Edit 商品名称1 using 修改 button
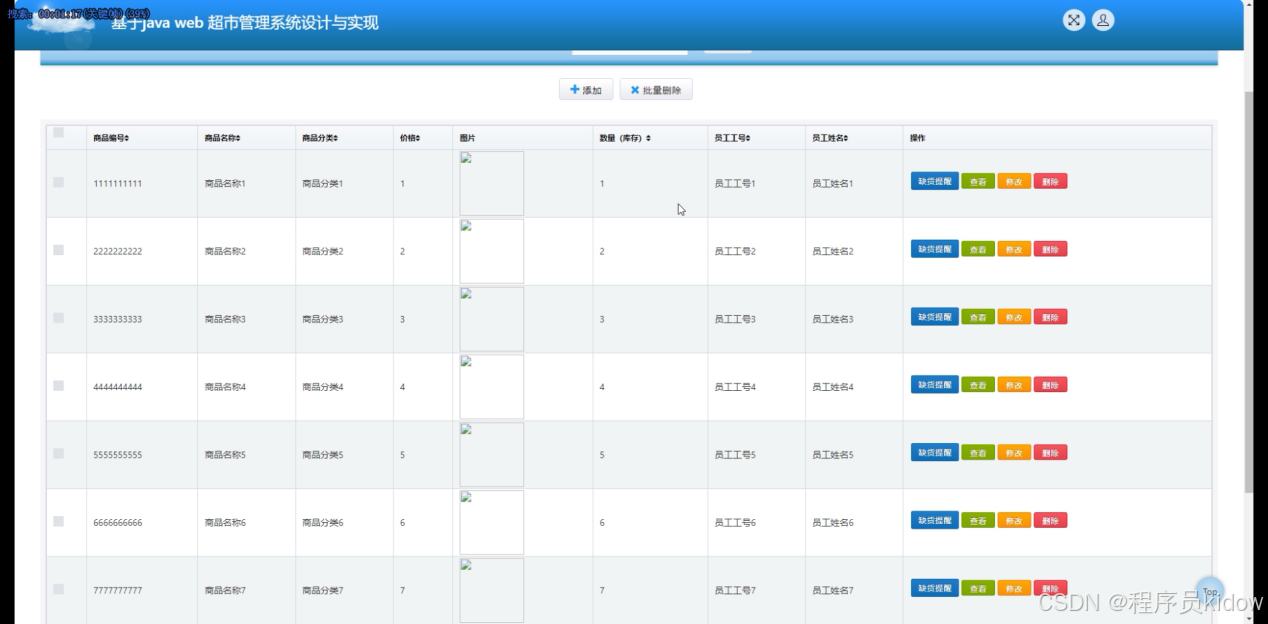This screenshot has height=624, width=1268. [x=1014, y=181]
